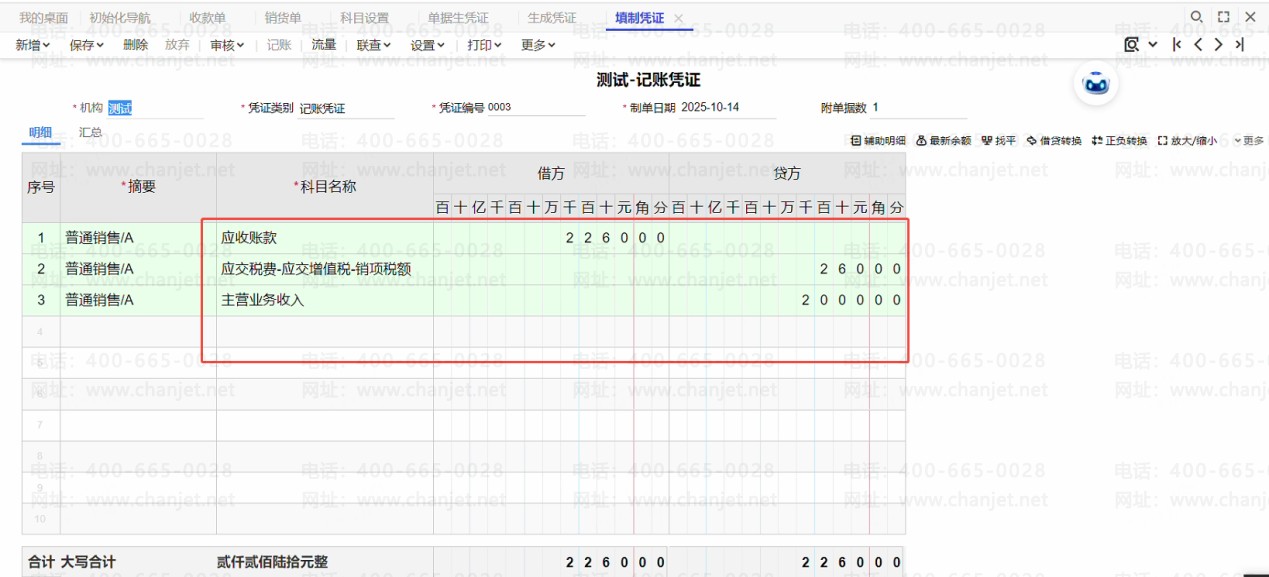Click the 放弃 button
This screenshot has height=577, width=1269.
pyautogui.click(x=177, y=45)
